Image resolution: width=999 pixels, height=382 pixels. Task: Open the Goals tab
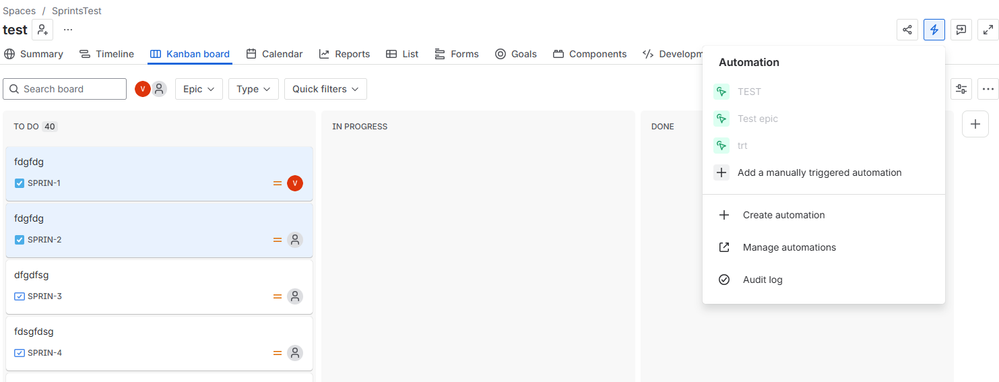[x=516, y=54]
